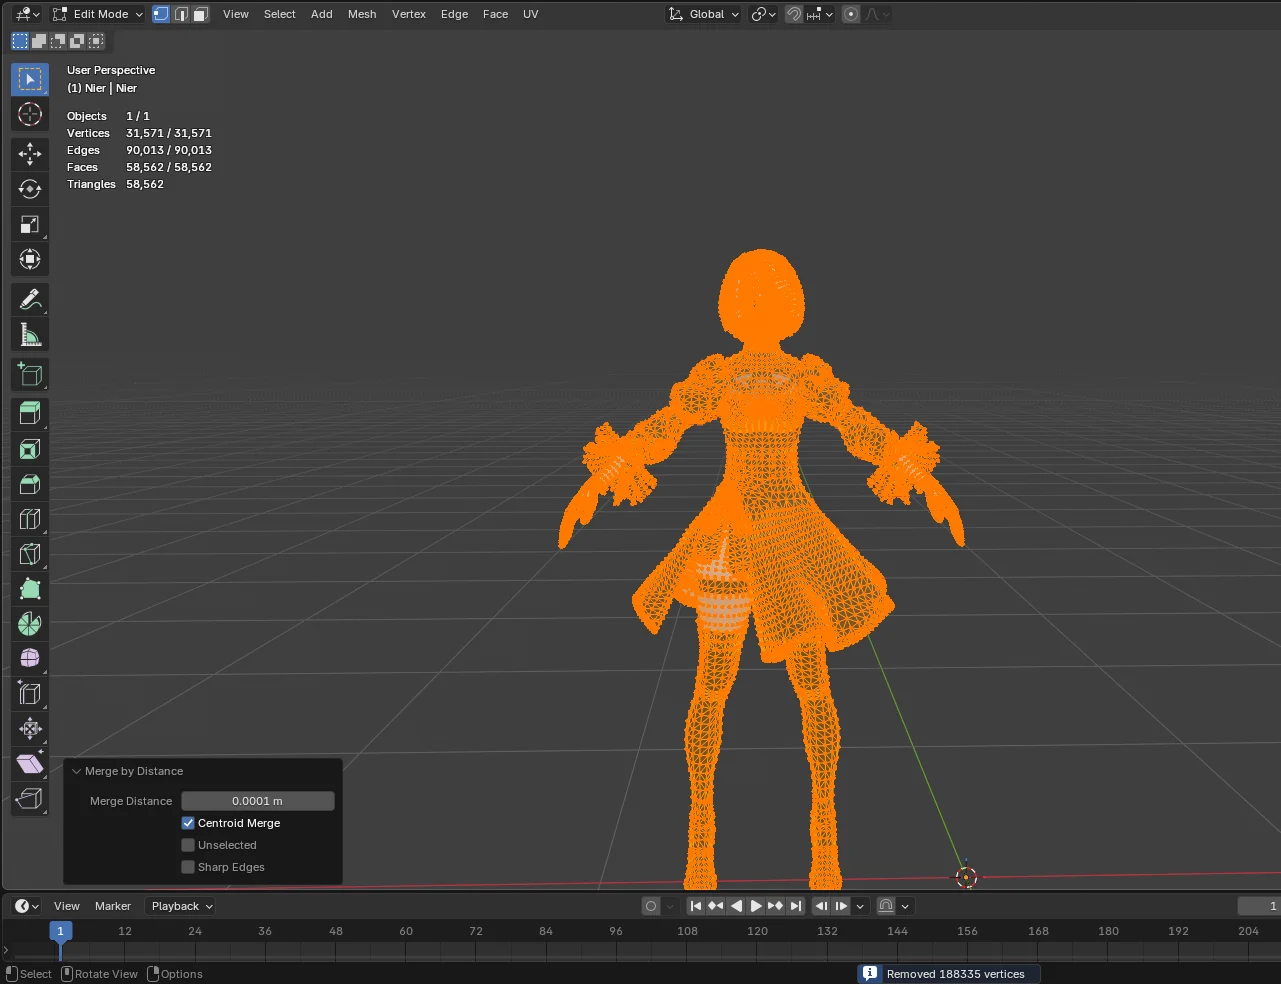Pick the Add Cube tool
Screen dimensions: 1281x984
pyautogui.click(x=30, y=374)
